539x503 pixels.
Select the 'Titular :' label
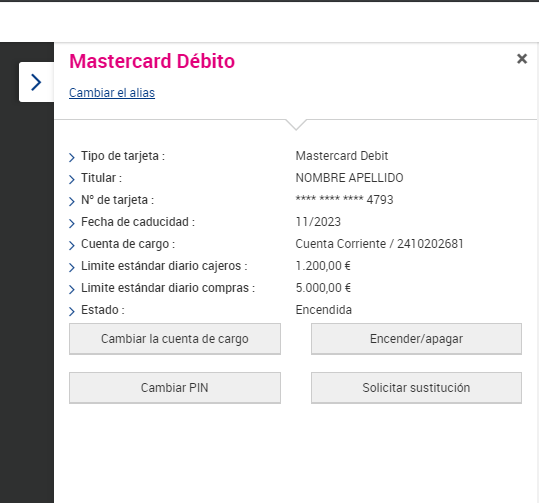tap(101, 178)
